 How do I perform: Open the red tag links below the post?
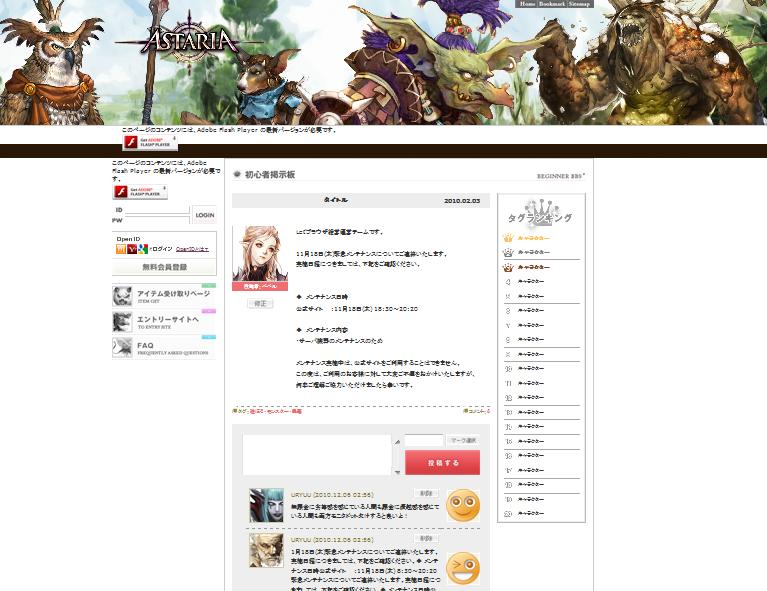click(x=275, y=411)
